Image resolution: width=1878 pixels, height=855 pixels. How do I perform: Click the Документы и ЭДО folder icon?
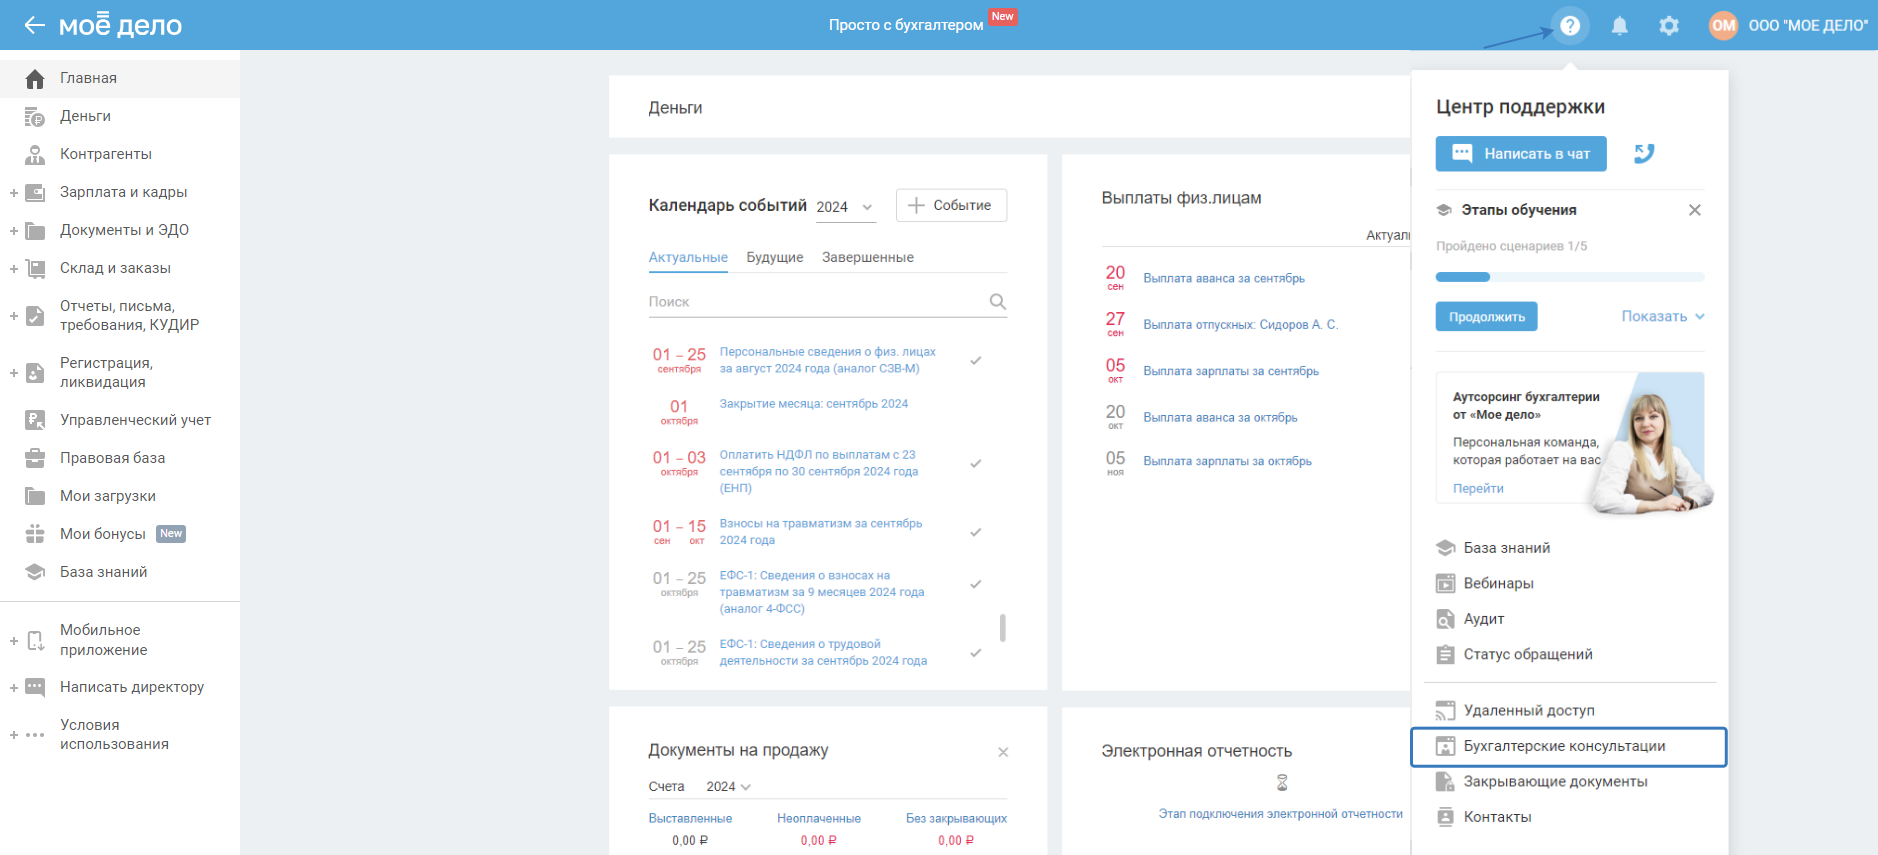pos(35,231)
